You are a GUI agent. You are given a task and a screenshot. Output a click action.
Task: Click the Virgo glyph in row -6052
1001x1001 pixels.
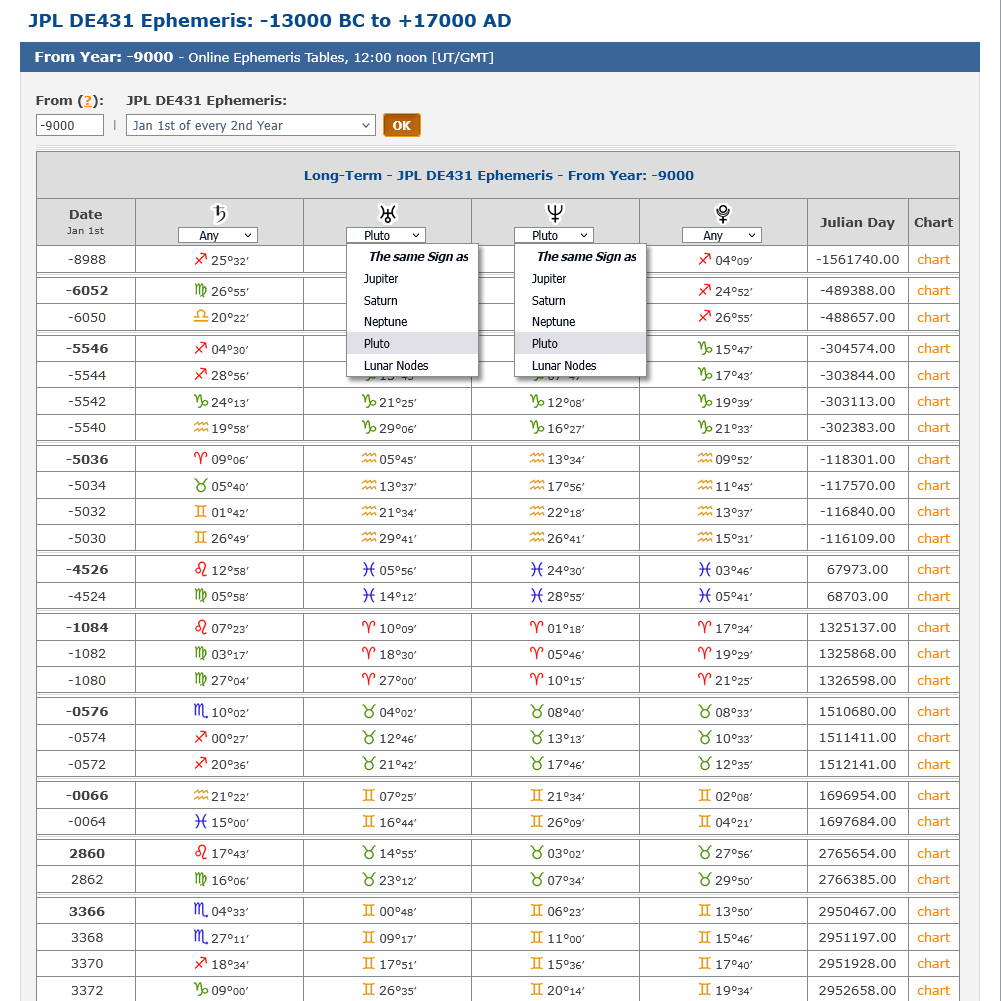click(x=200, y=291)
